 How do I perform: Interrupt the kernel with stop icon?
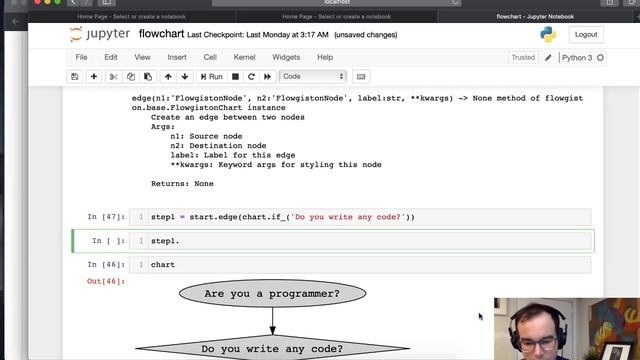pyautogui.click(x=236, y=77)
